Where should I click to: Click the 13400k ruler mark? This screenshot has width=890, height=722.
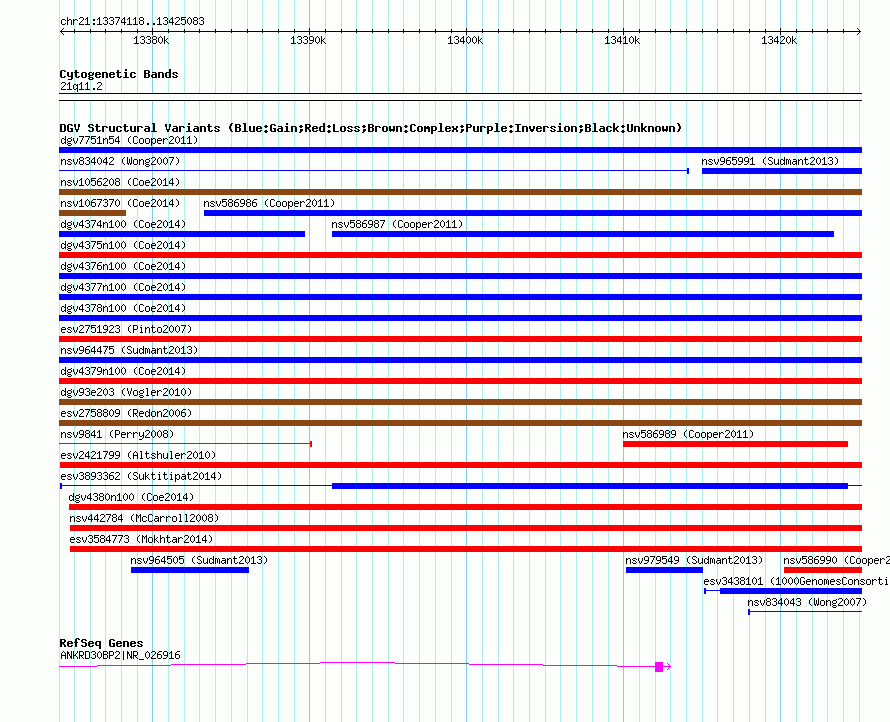[x=465, y=40]
